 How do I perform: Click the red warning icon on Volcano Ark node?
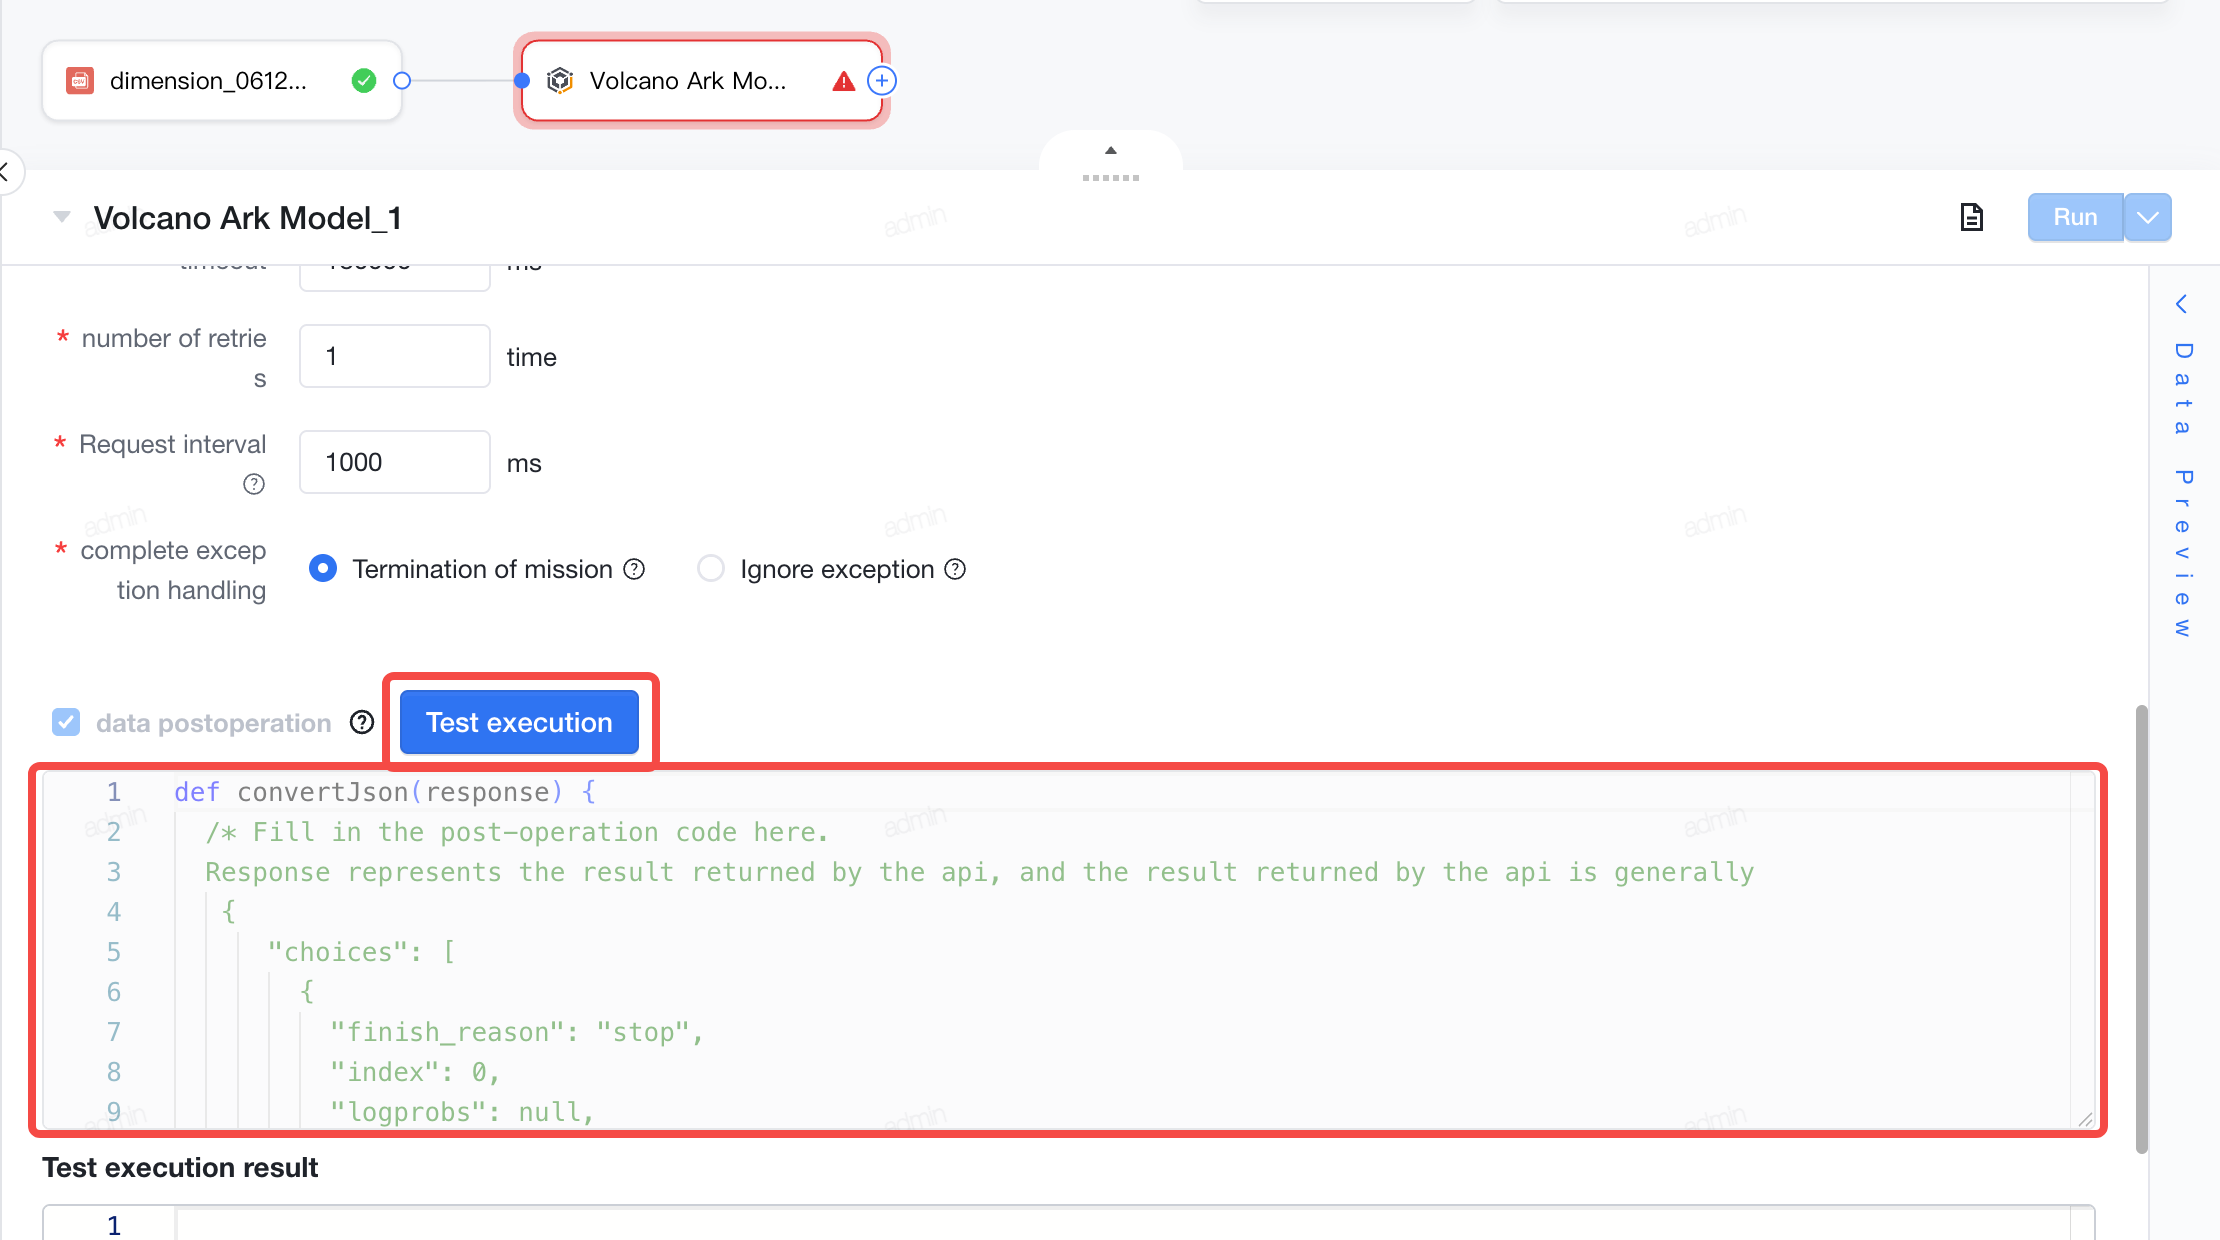click(844, 81)
